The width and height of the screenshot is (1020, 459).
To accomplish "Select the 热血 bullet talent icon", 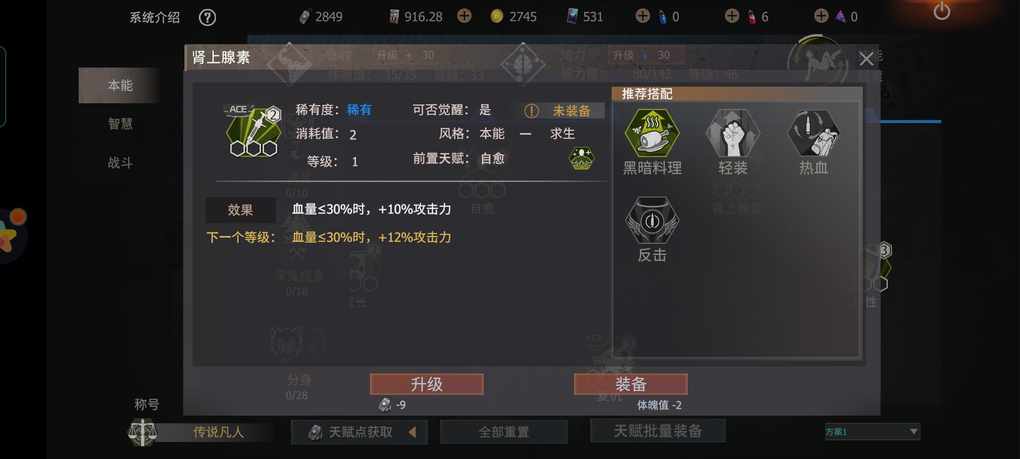I will [x=813, y=132].
